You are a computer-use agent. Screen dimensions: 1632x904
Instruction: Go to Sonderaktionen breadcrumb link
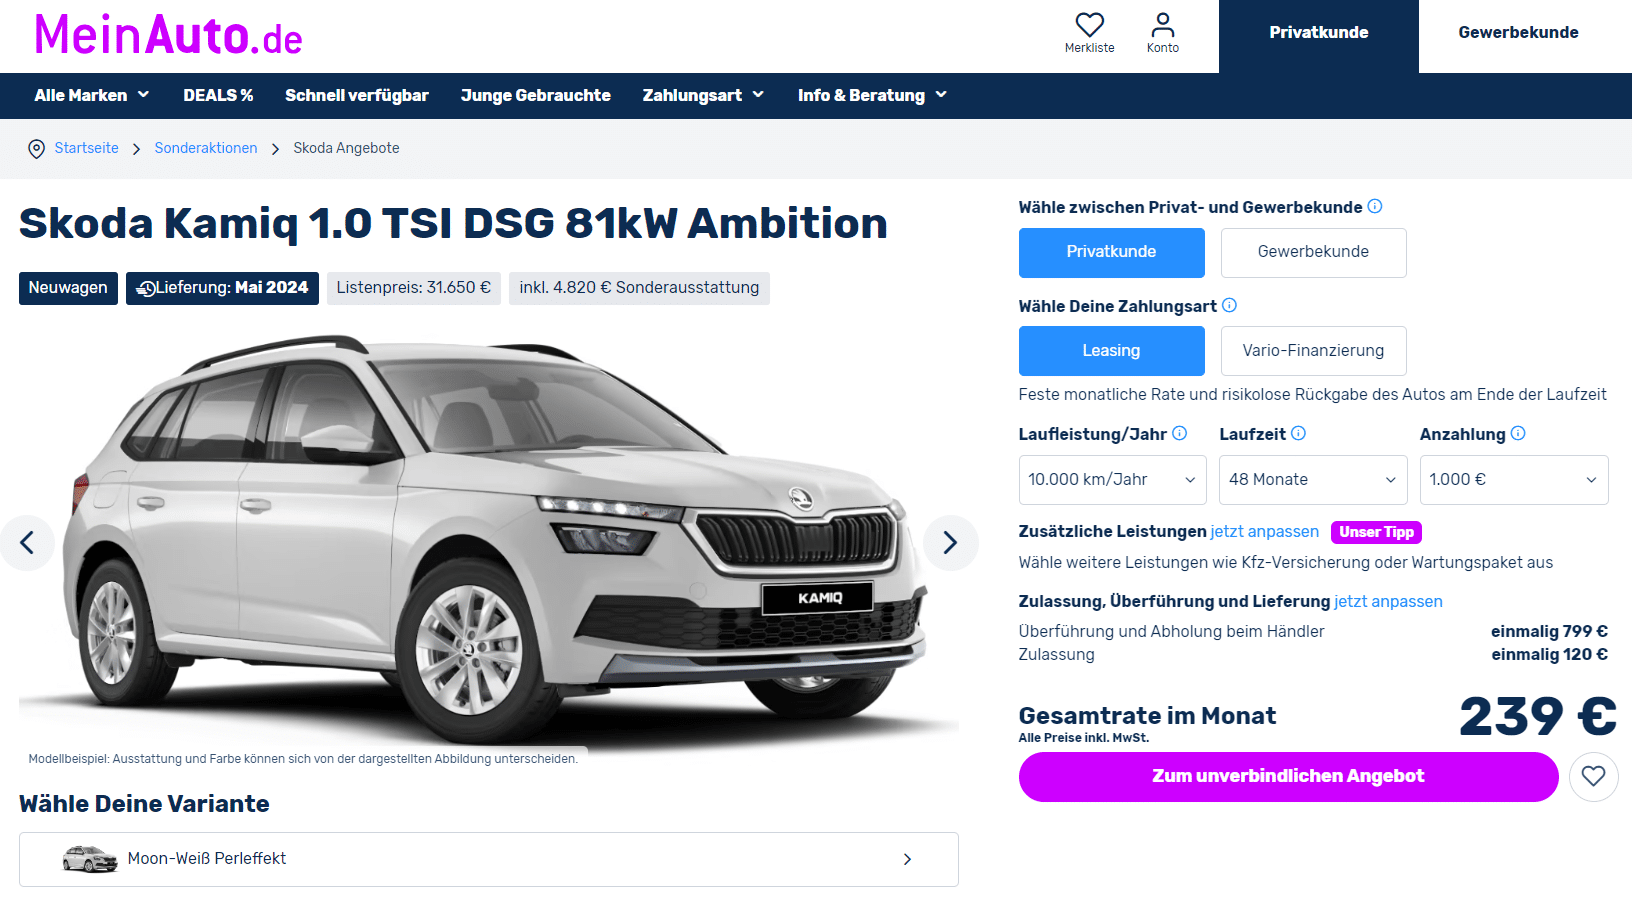click(x=206, y=148)
